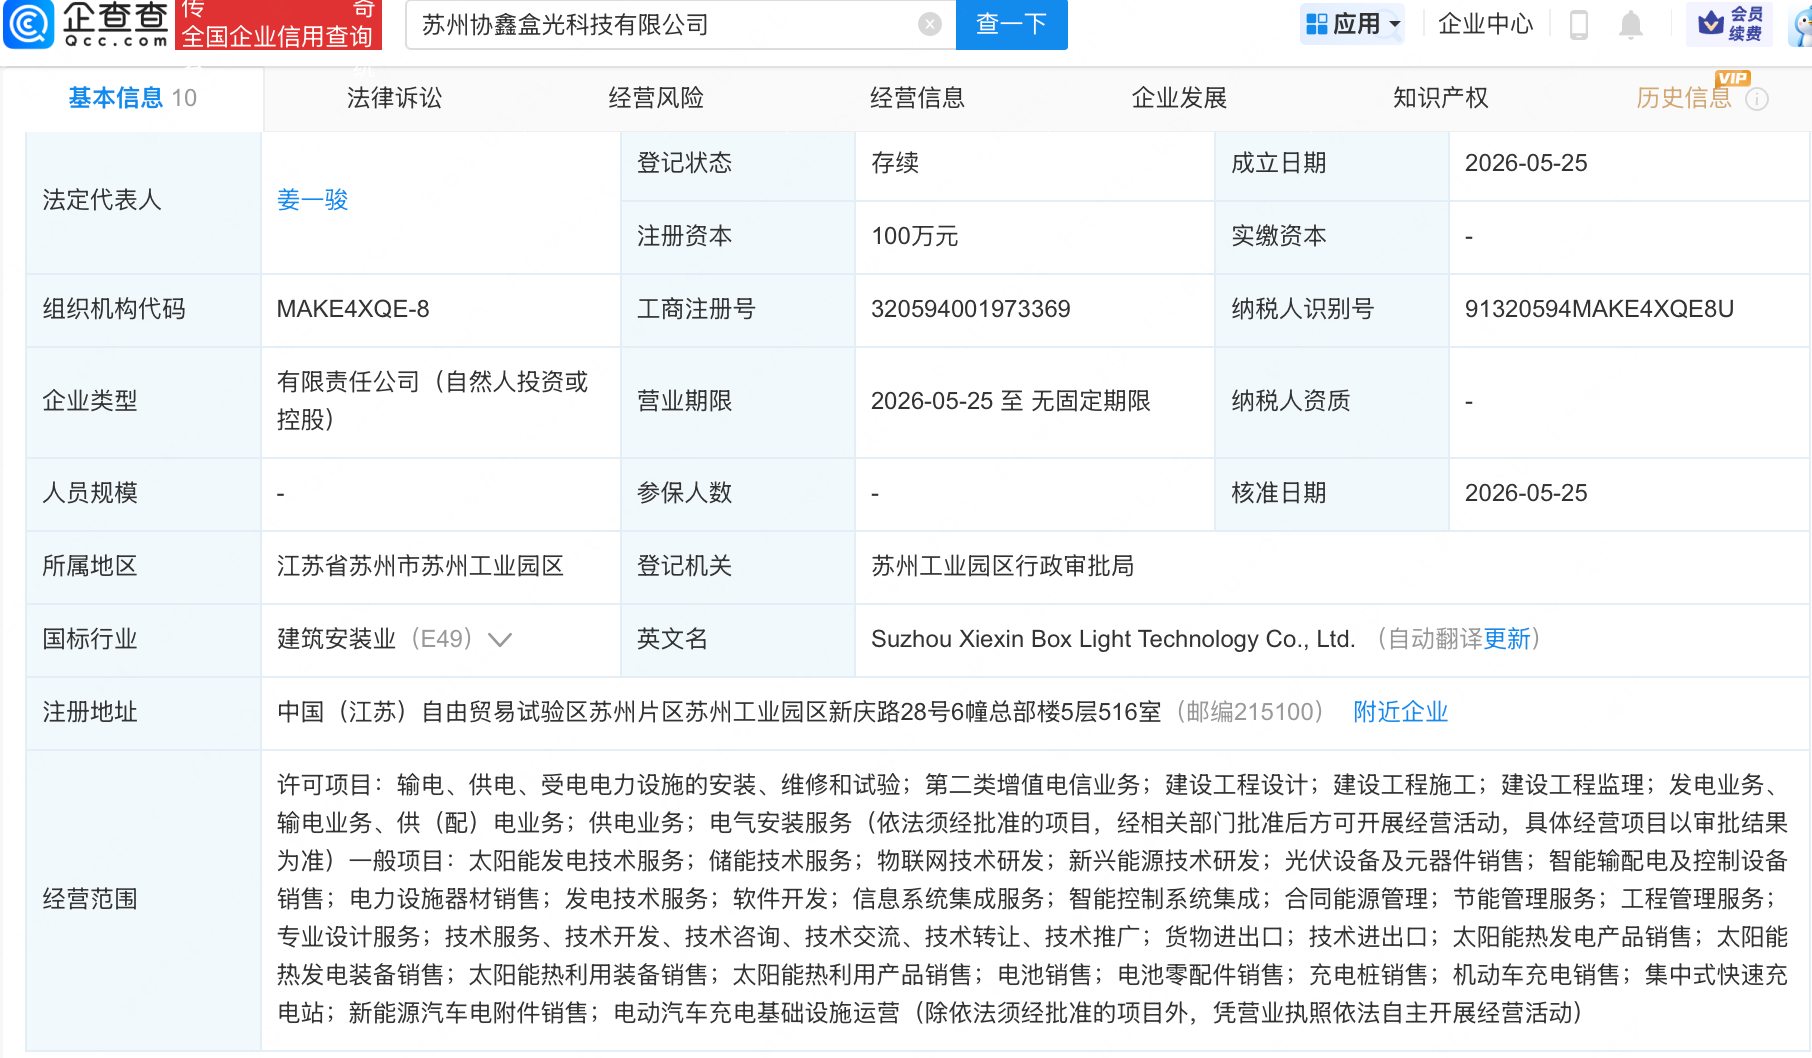The height and width of the screenshot is (1058, 1812).
Task: Switch to the 企业发展 tab
Action: [1179, 98]
